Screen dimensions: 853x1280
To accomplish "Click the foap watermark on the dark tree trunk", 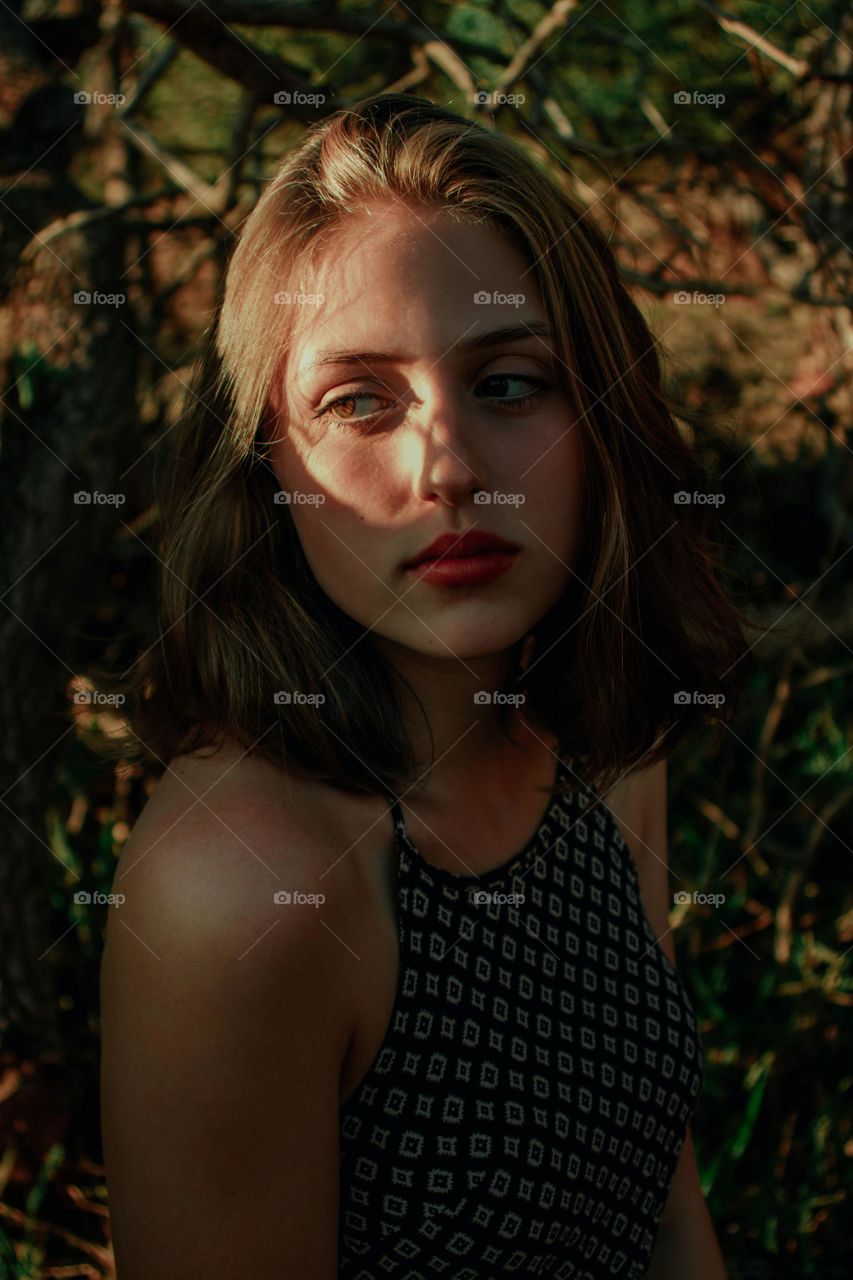I will [x=99, y=498].
